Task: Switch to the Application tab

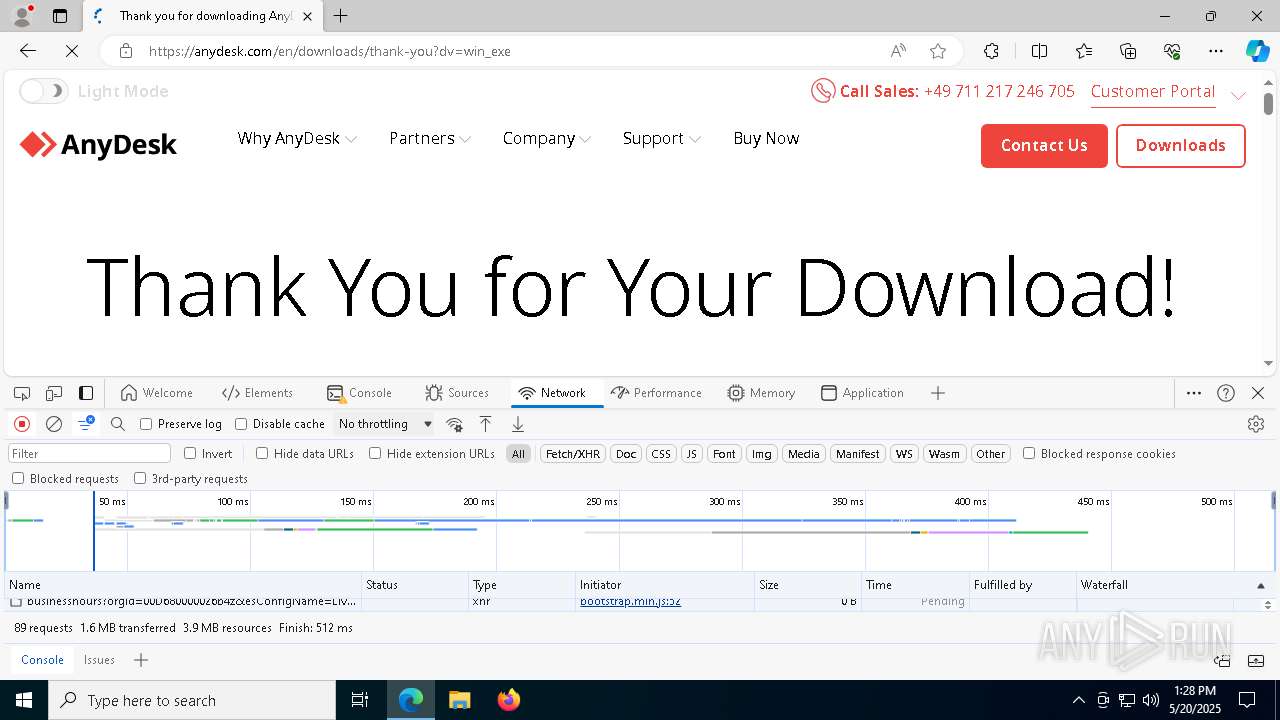Action: 862,393
